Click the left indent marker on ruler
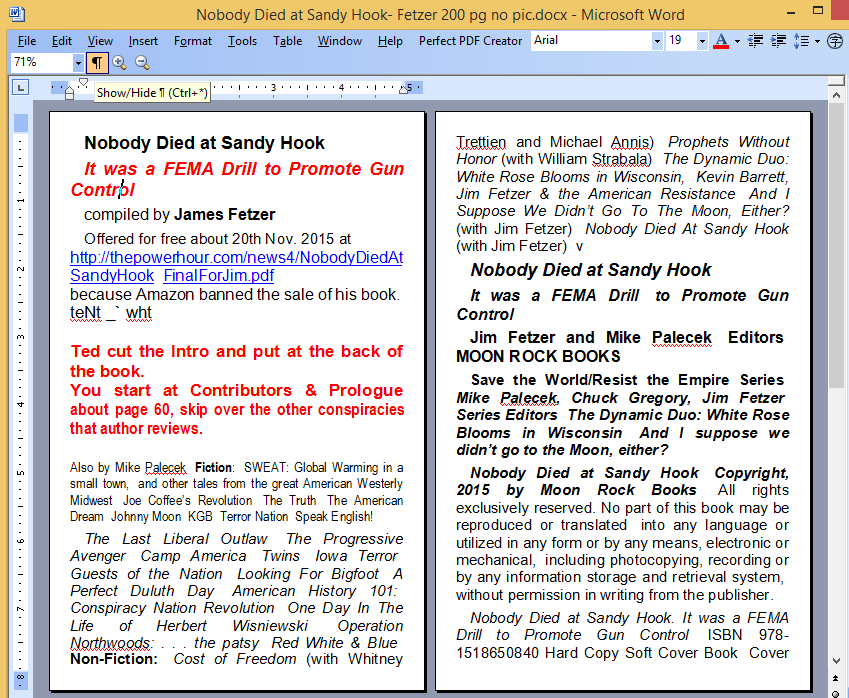The height and width of the screenshot is (698, 849). tap(69, 94)
